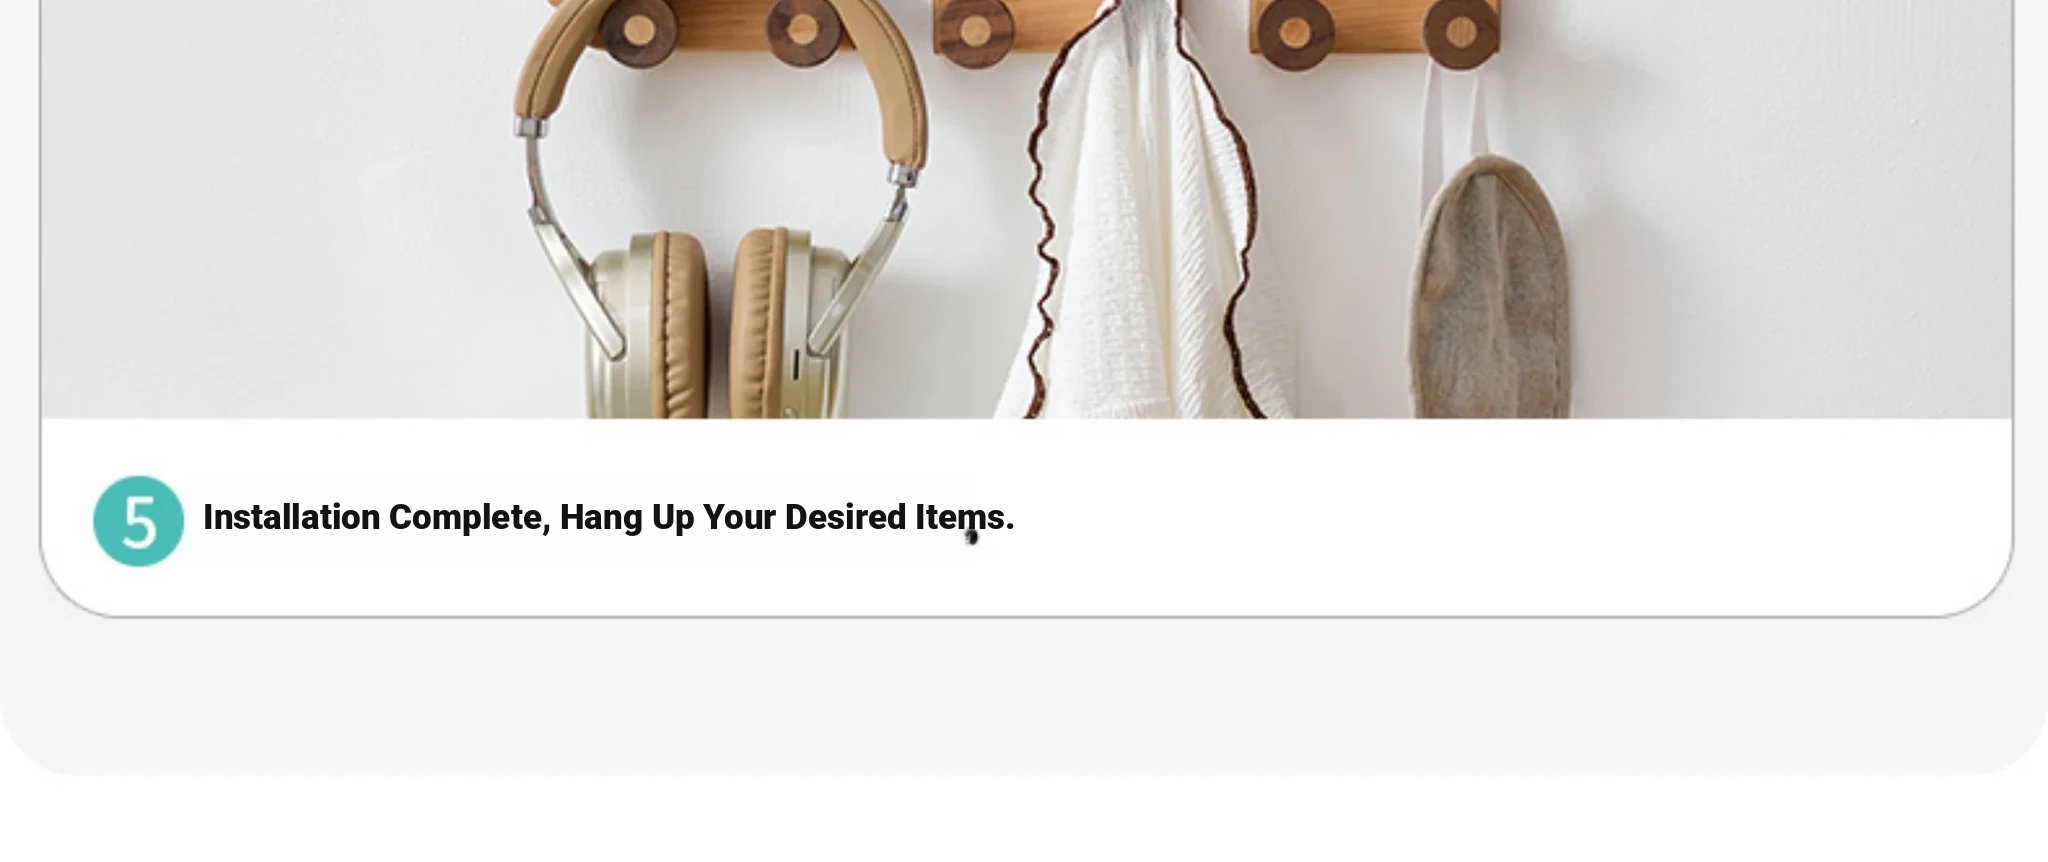Image resolution: width=2048 pixels, height=862 pixels.
Task: Click the left ear cup of the headphones
Action: [x=650, y=325]
